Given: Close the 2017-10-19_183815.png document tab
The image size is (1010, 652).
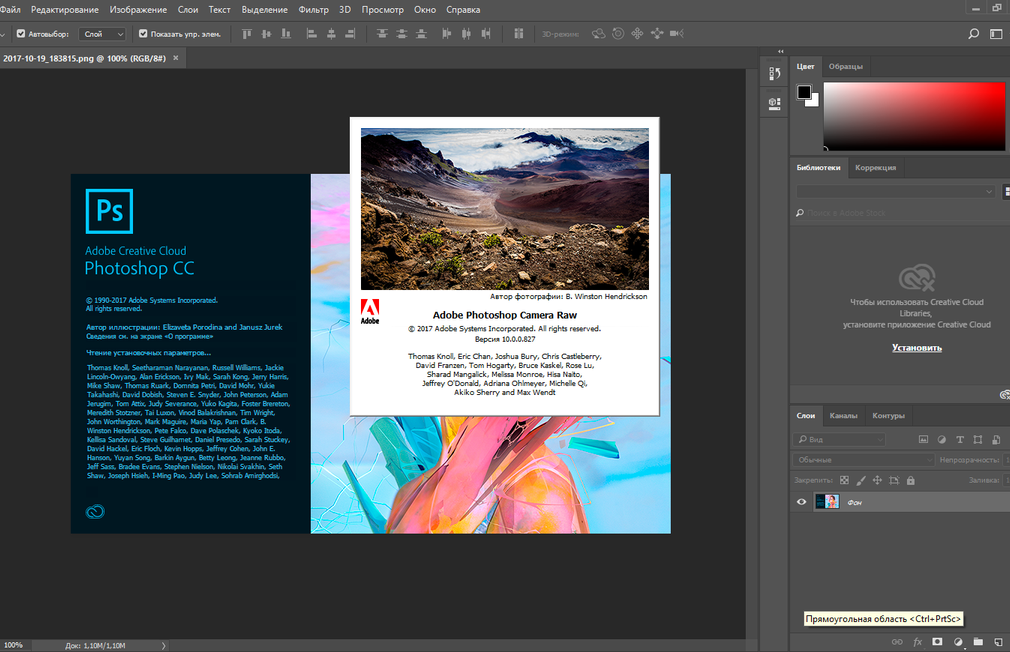Looking at the screenshot, I should tap(175, 58).
